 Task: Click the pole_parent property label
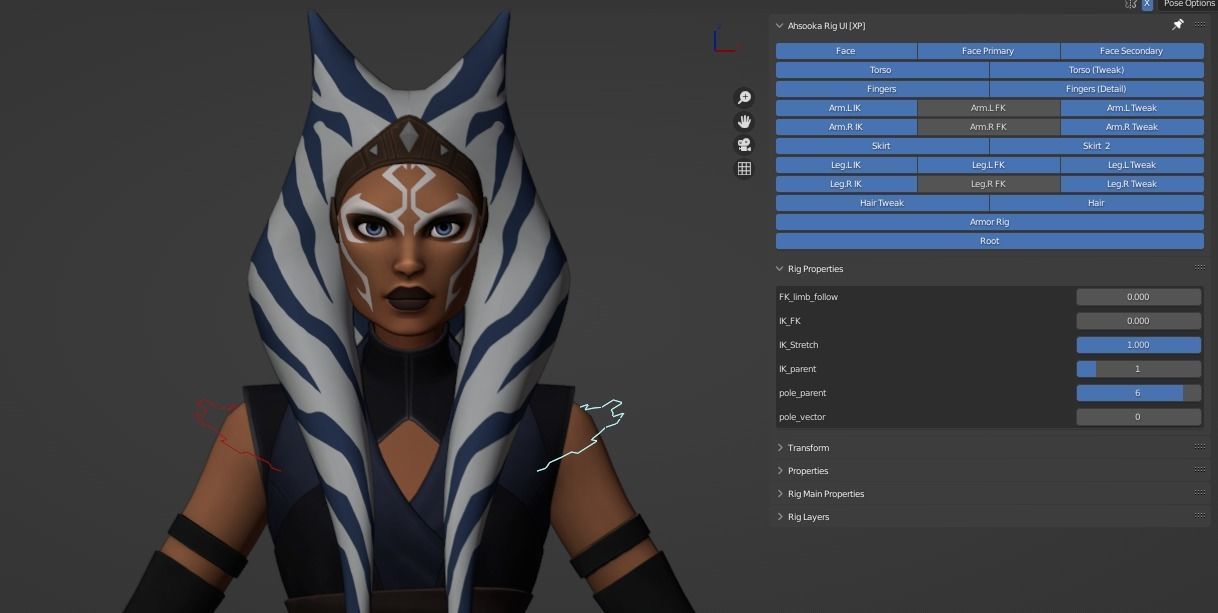coord(802,393)
